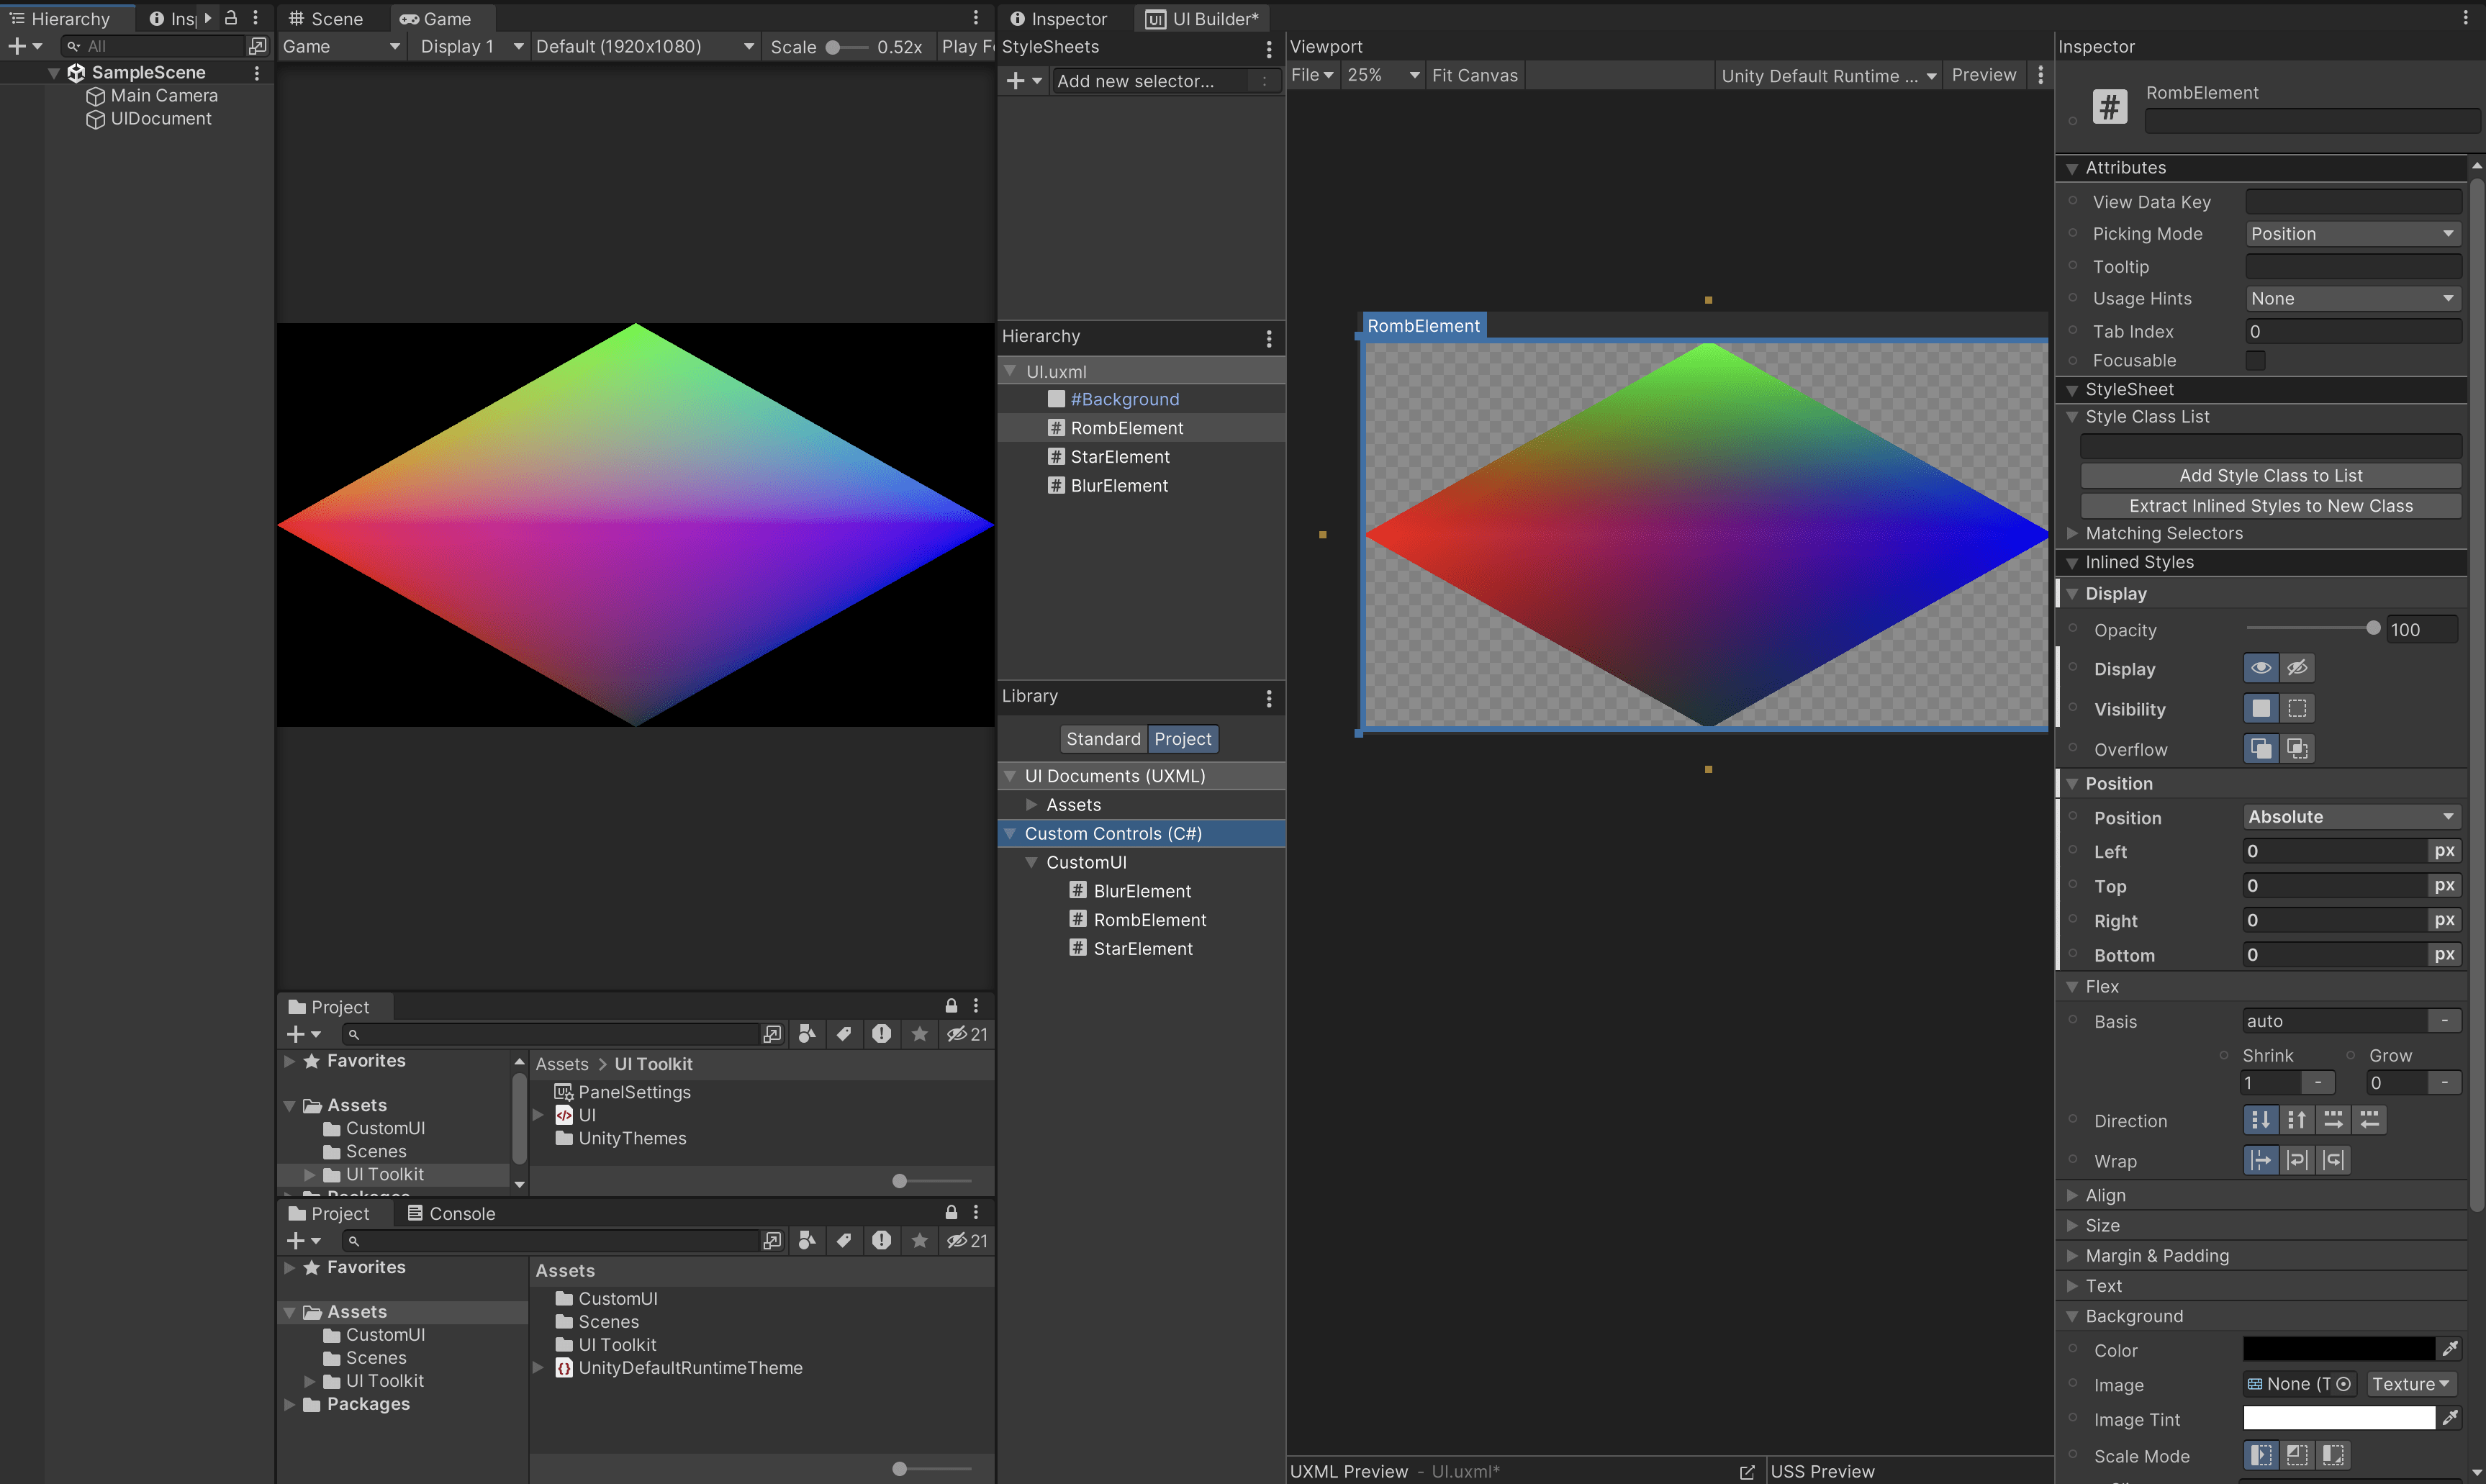
Task: Open Unity Default Runtime theme dropdown
Action: click(x=1828, y=75)
